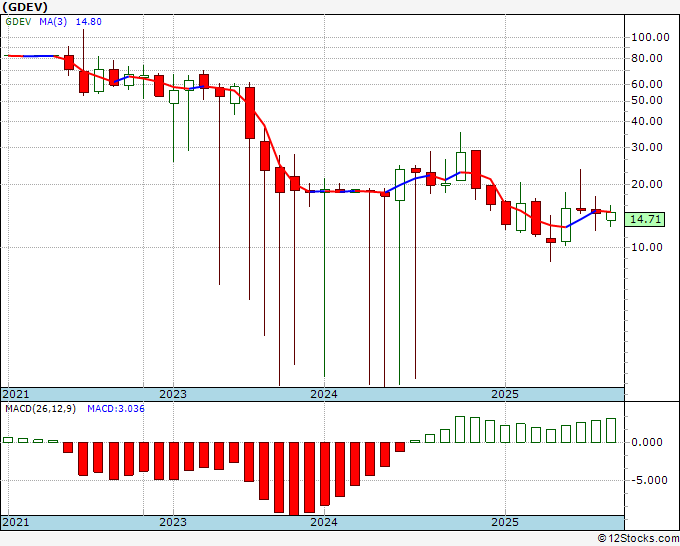Click the 10.00 price axis label
Viewport: 680px width, 546px height.
click(647, 247)
